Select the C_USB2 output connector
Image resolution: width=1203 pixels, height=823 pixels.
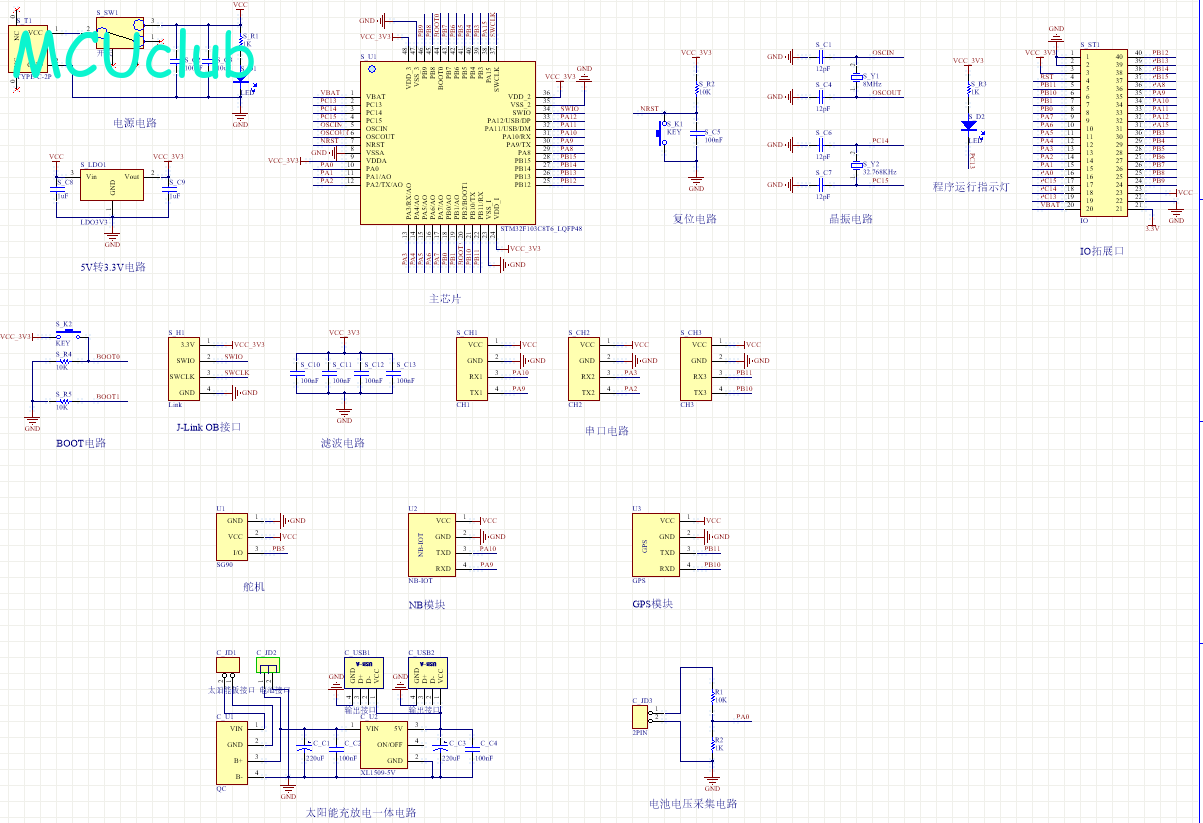click(428, 672)
